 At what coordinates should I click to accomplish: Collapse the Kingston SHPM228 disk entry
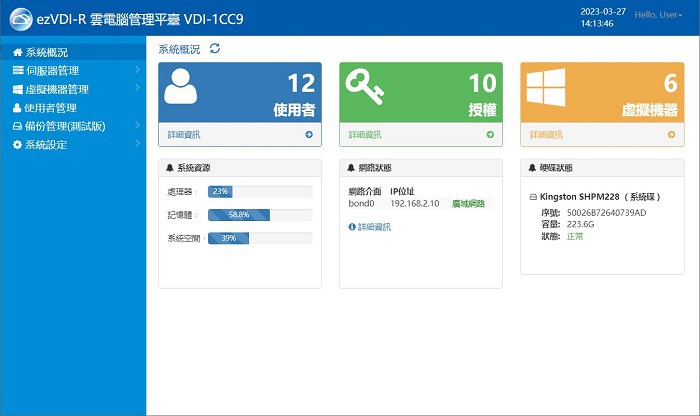[x=532, y=197]
